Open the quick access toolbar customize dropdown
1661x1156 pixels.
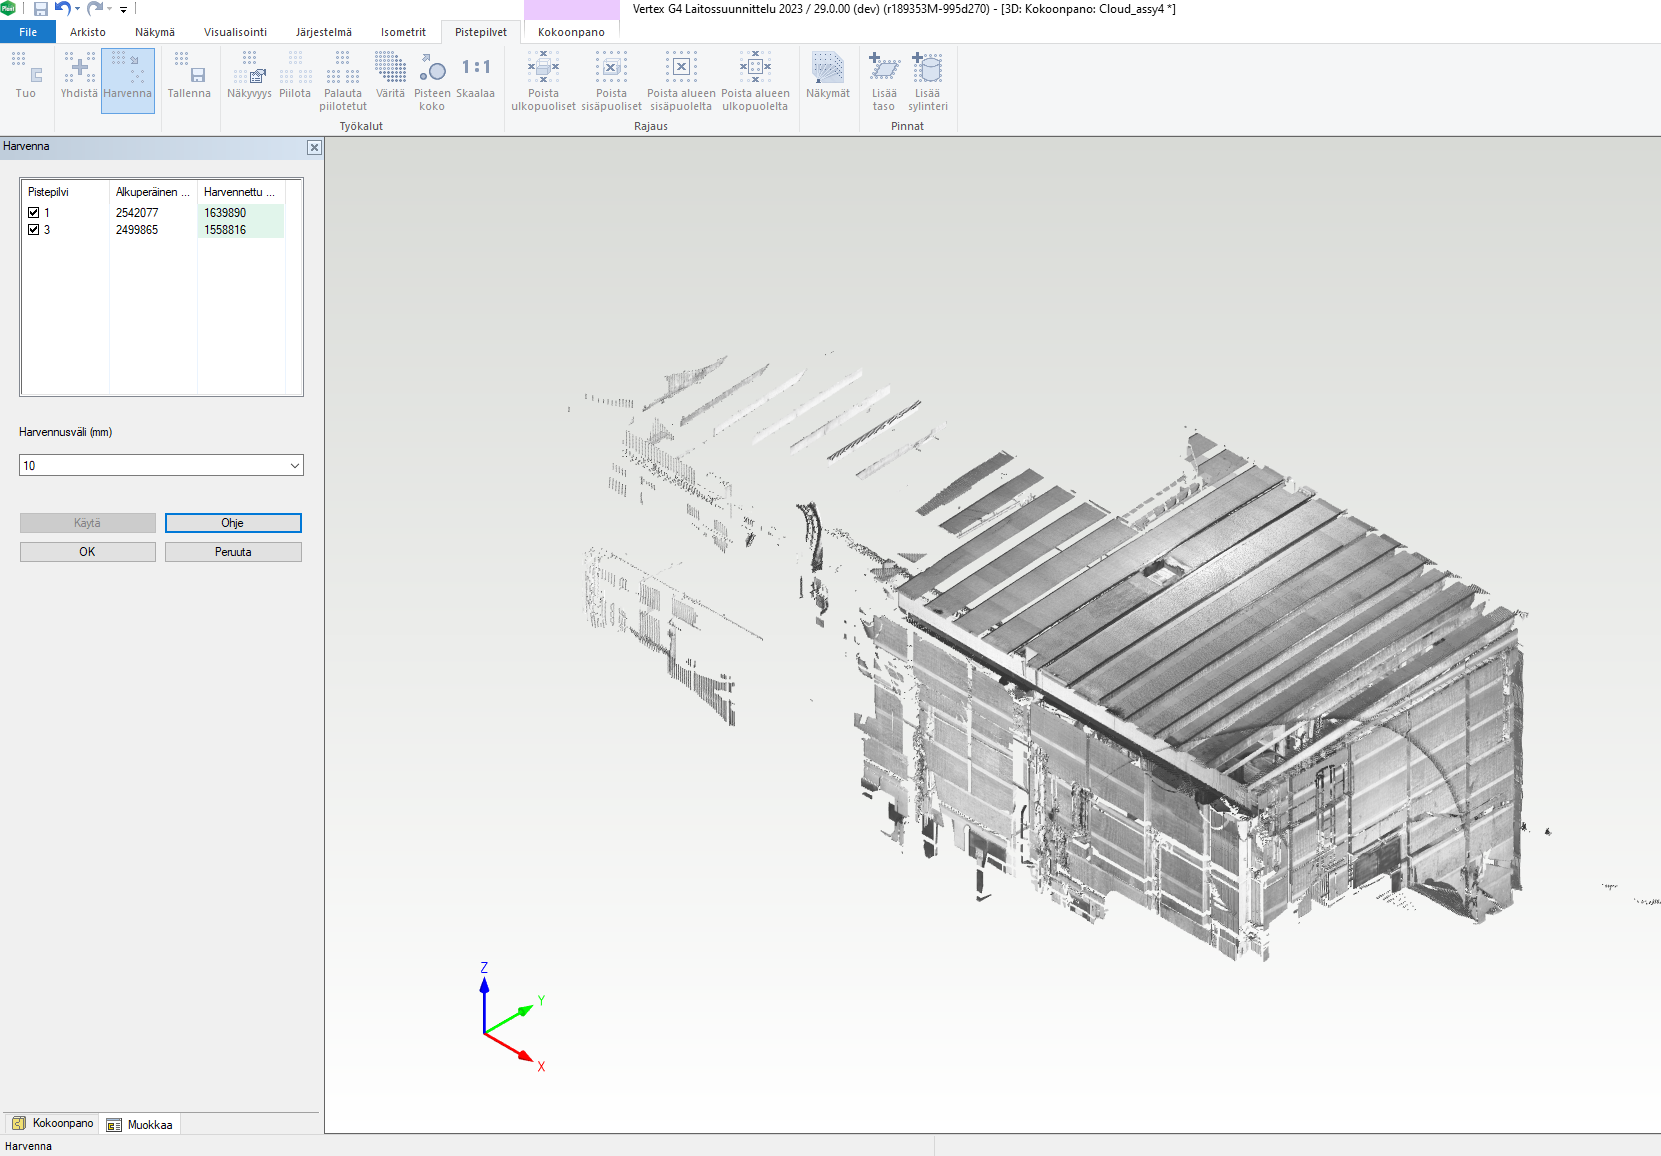(124, 9)
